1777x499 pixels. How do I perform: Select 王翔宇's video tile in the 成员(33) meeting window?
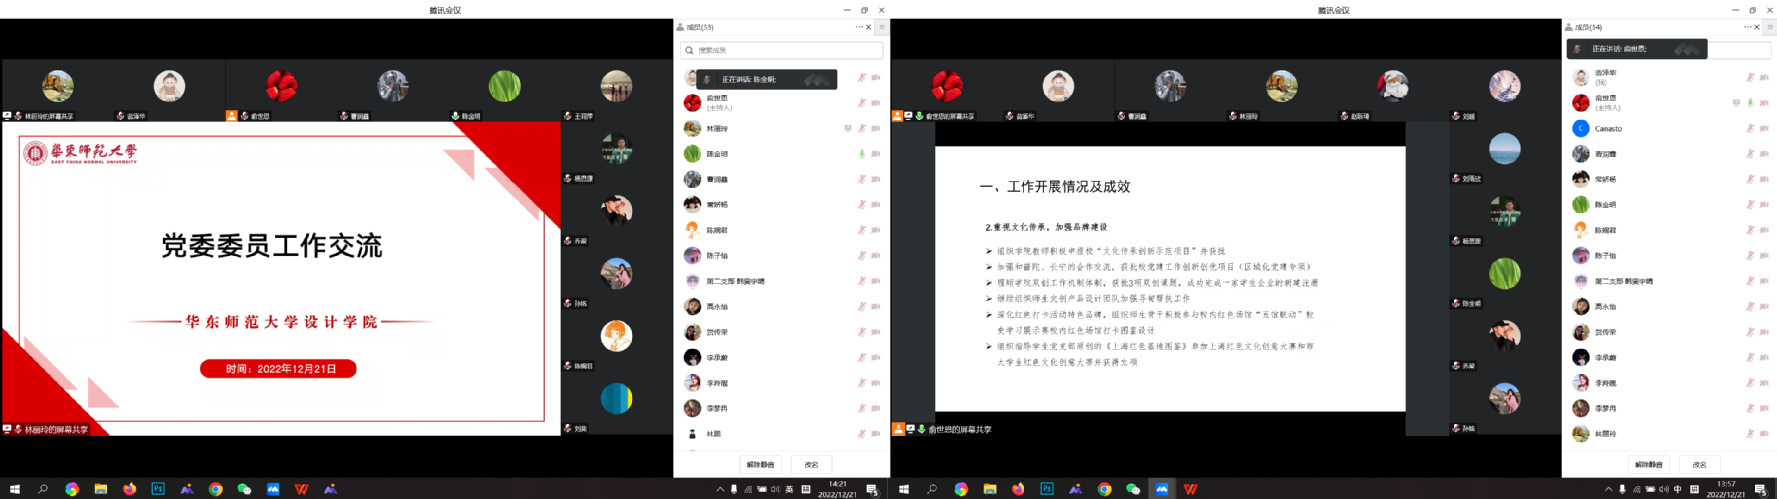tap(616, 91)
